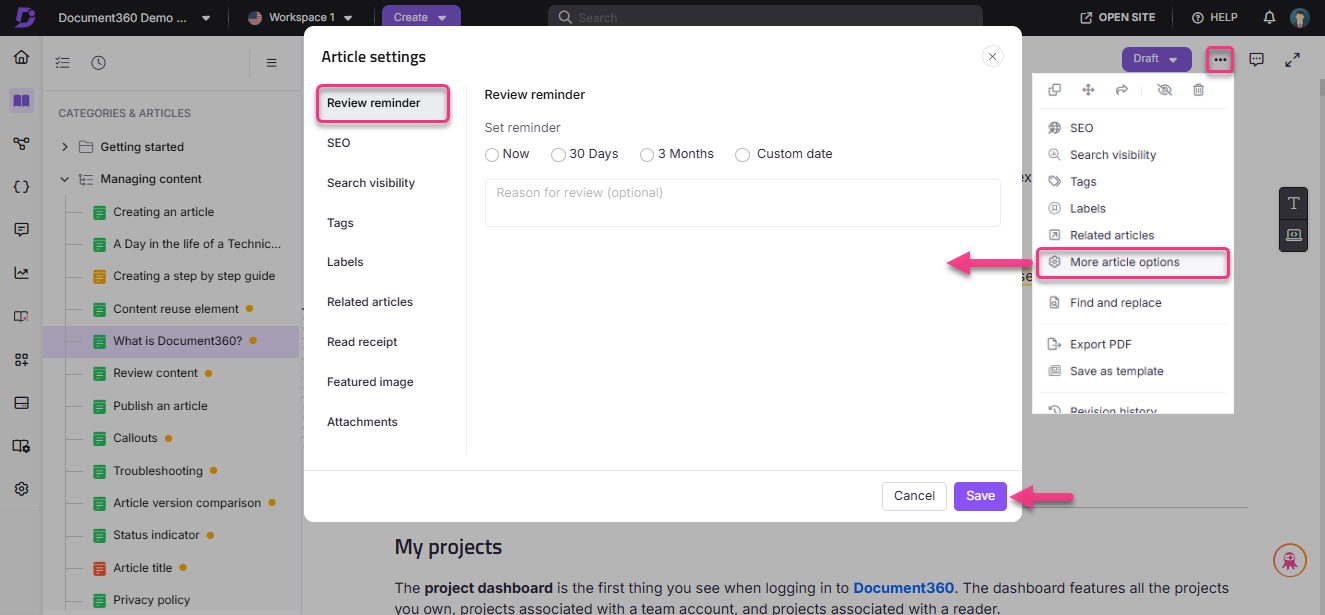Screen dimensions: 1325x615
Task: Click the Delete trash icon in context menu
Action: coord(1199,89)
